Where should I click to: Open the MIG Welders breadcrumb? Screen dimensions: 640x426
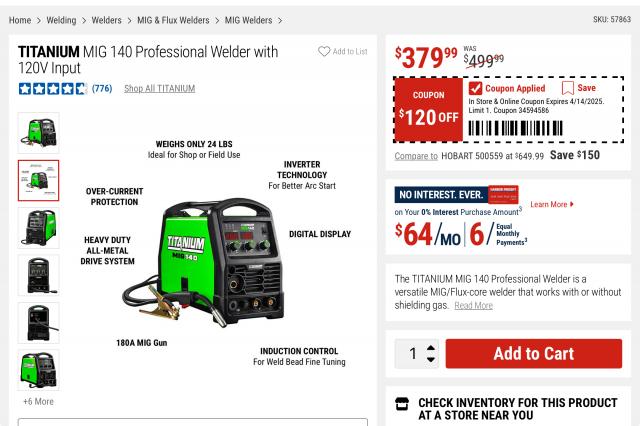(x=248, y=20)
